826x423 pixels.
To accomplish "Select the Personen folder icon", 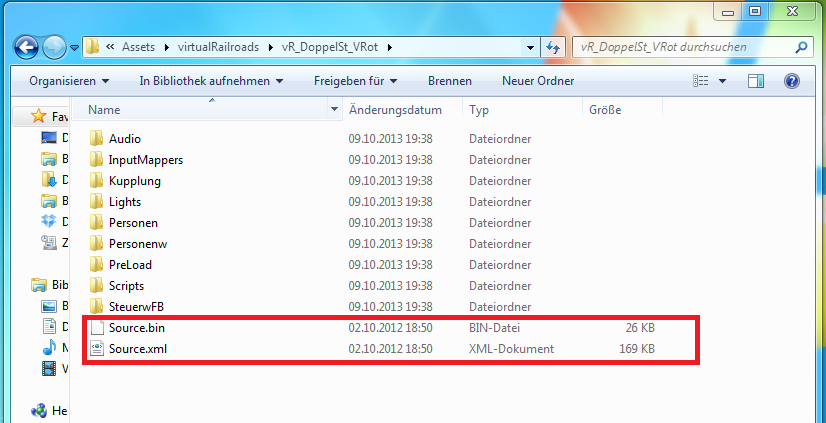I will (96, 223).
